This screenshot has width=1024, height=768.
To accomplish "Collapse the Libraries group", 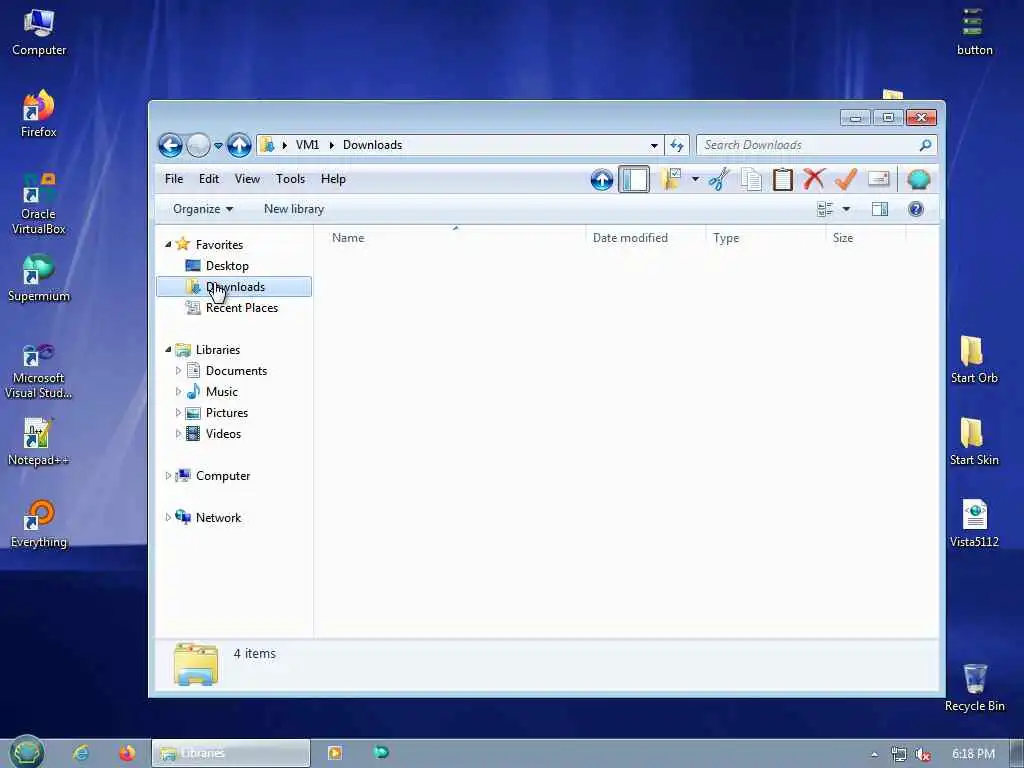I will tap(168, 349).
